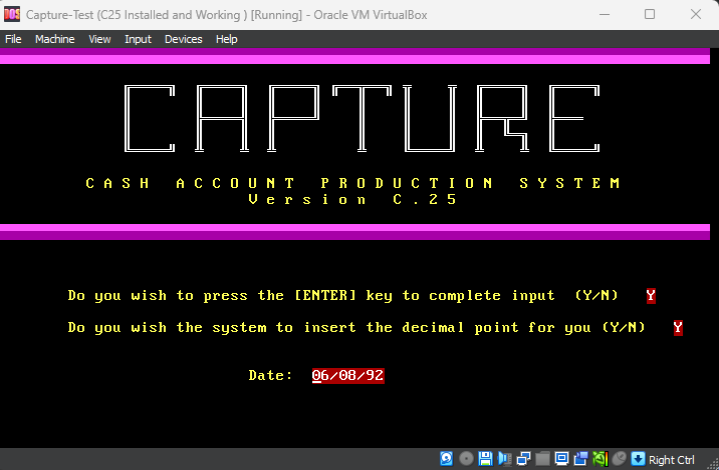Open the audio status indicator
Screen dimensions: 719x470
[504, 459]
